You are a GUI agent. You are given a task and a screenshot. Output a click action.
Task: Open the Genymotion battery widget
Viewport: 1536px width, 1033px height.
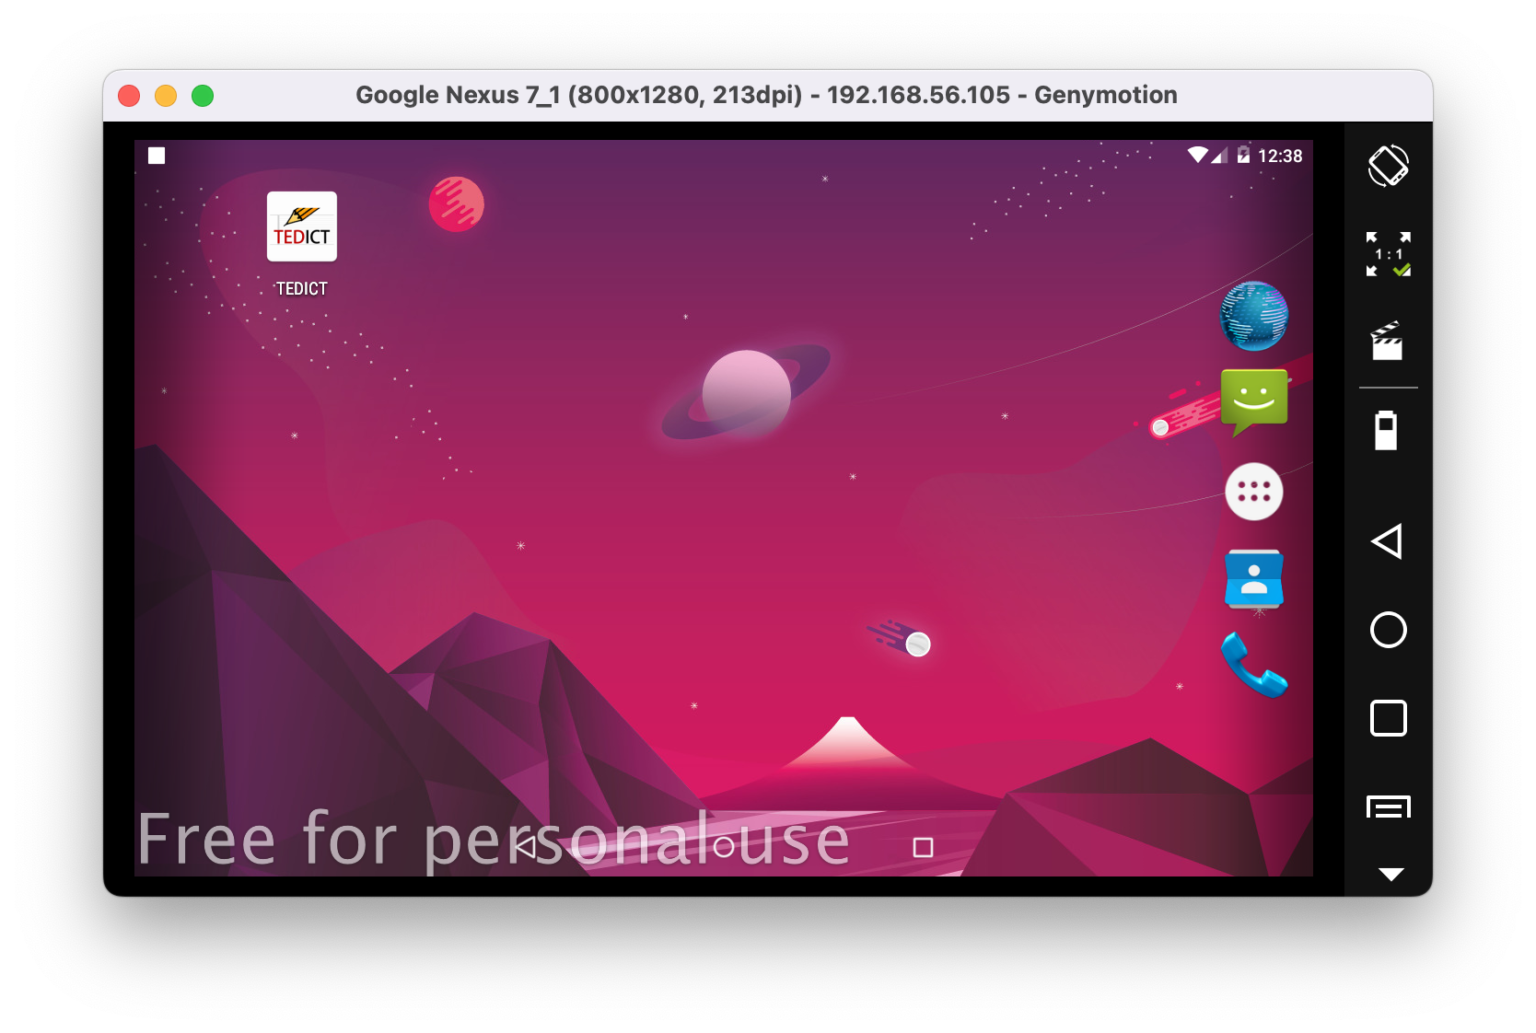click(1388, 428)
